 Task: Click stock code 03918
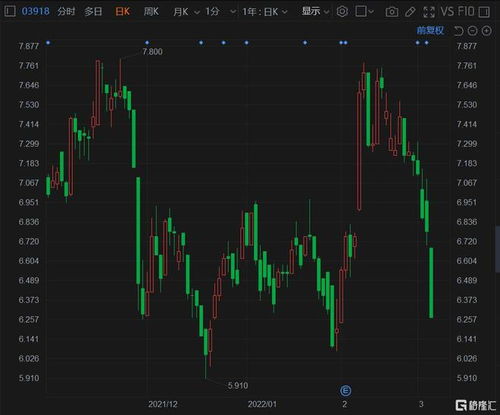coord(36,11)
